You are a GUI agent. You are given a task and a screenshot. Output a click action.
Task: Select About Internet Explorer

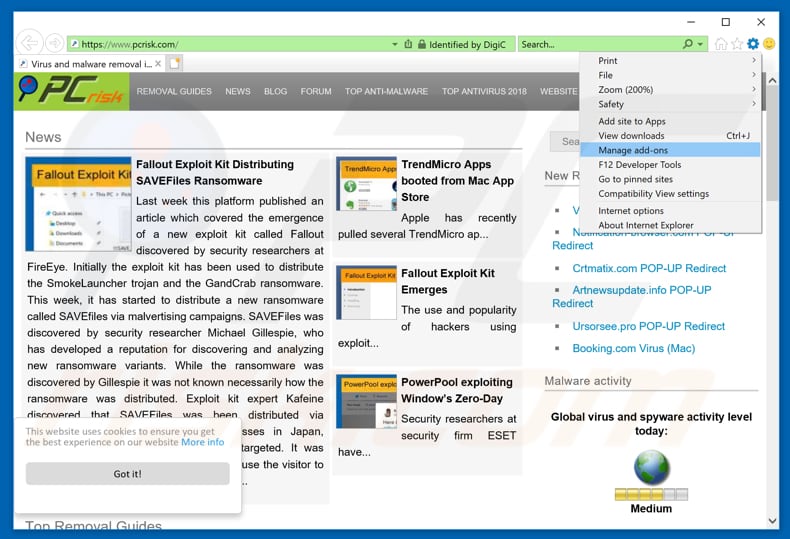tap(670, 225)
